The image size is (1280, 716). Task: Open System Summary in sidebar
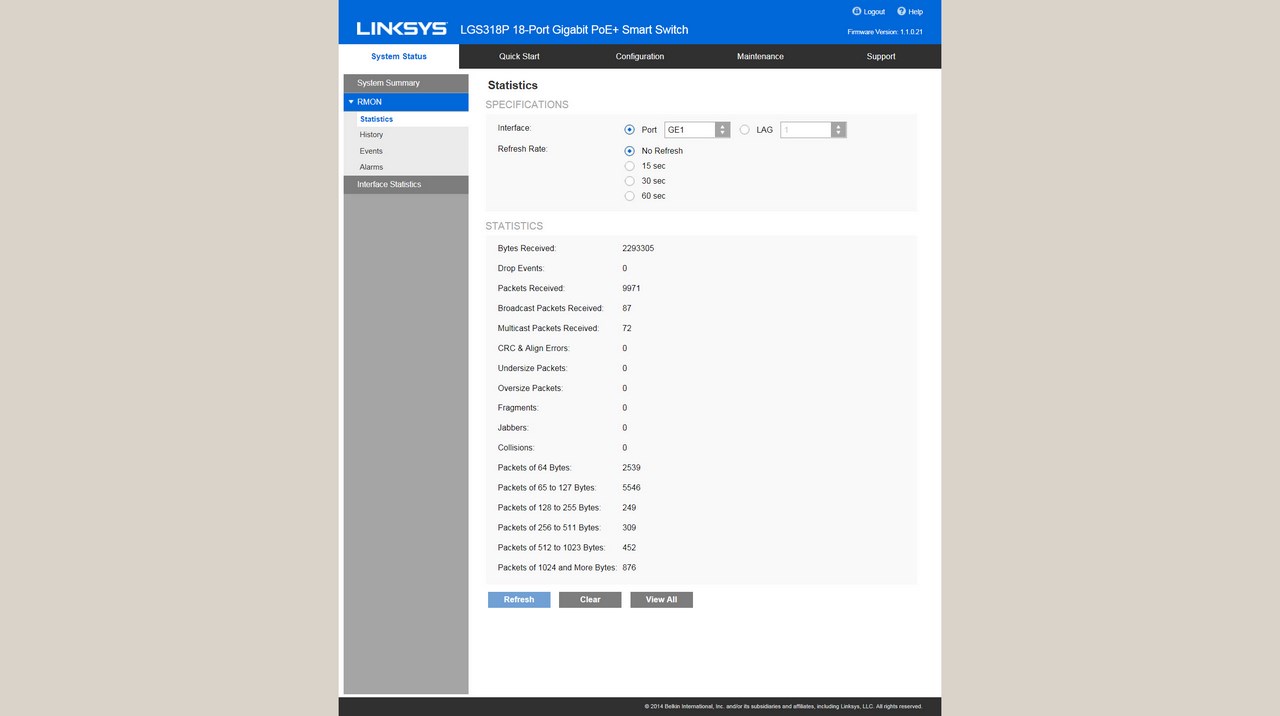(x=406, y=83)
